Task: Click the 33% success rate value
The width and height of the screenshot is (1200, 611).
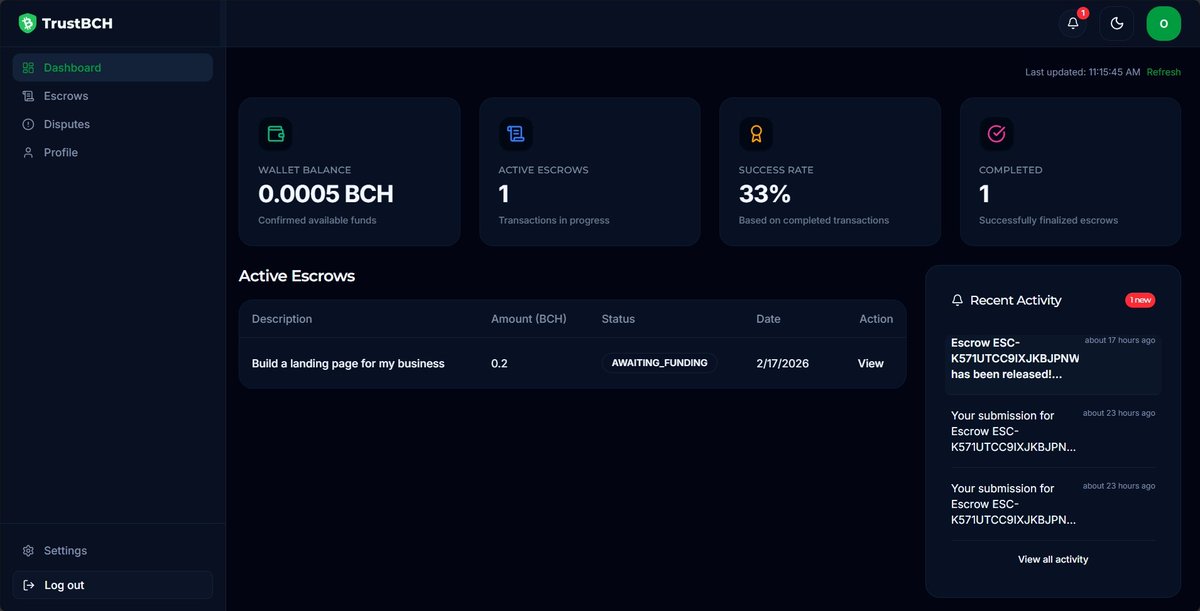Action: pyautogui.click(x=765, y=194)
